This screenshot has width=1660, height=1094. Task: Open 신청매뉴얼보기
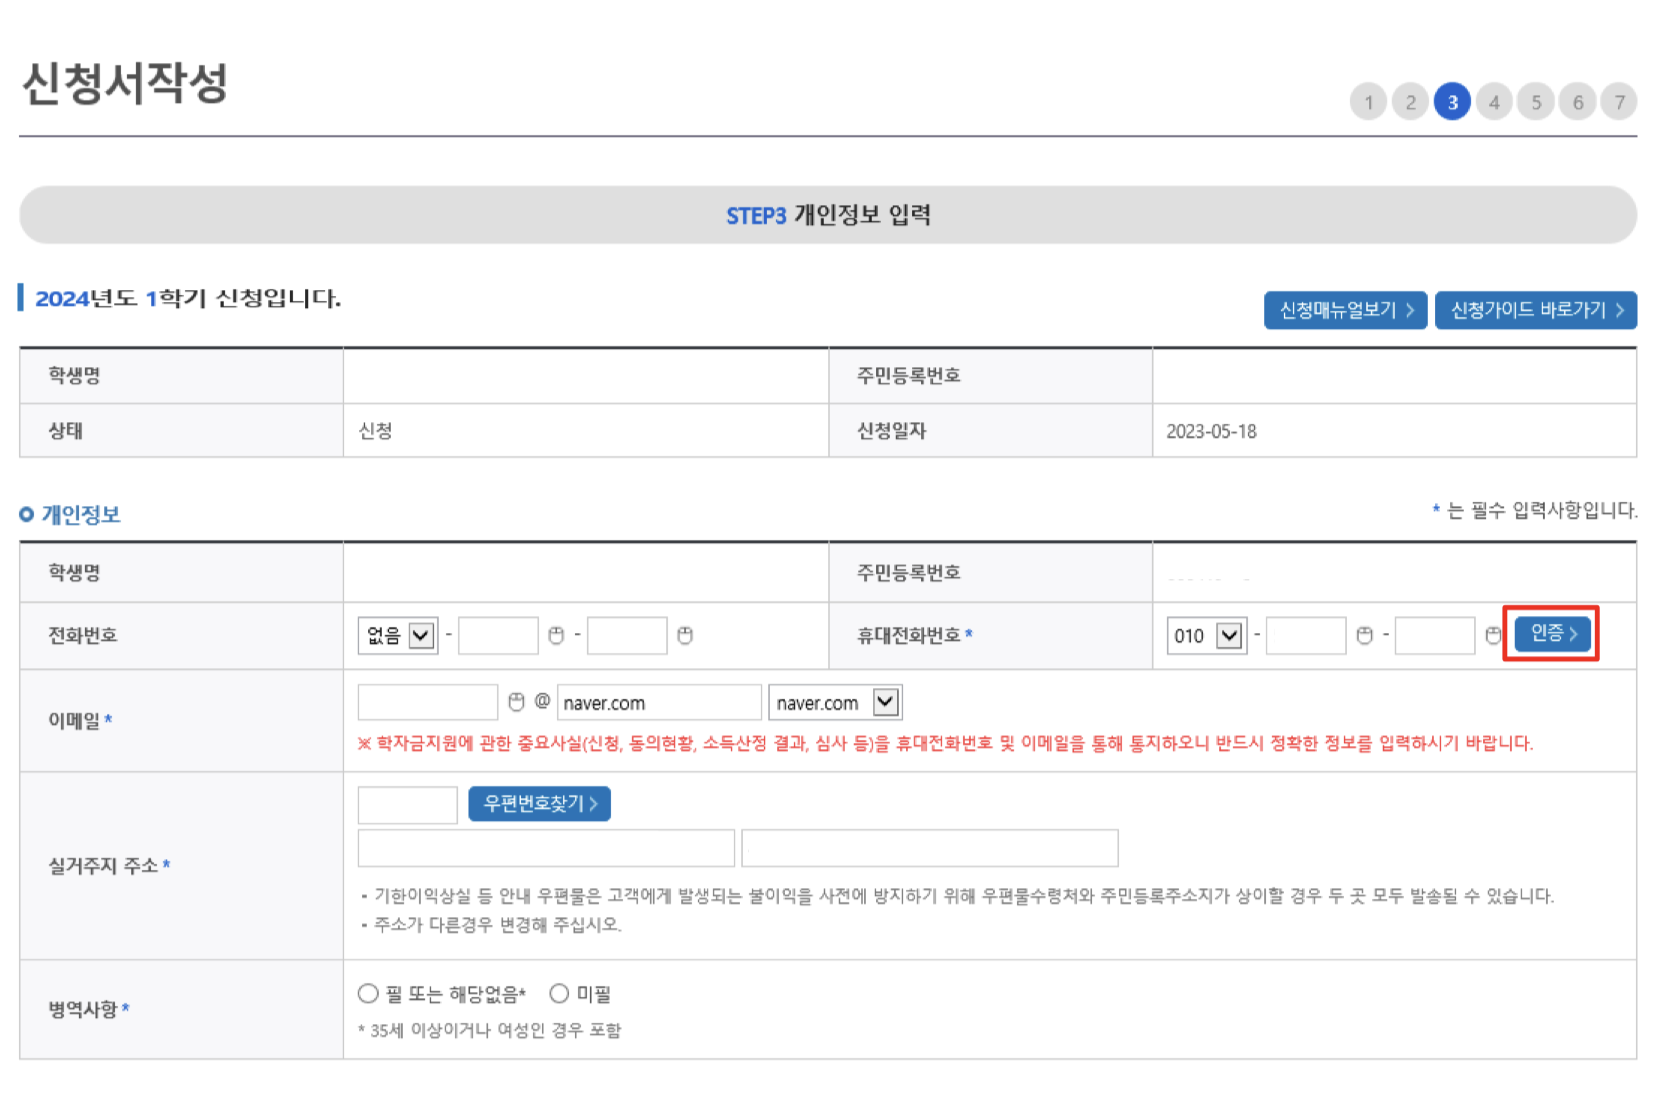[x=1345, y=310]
